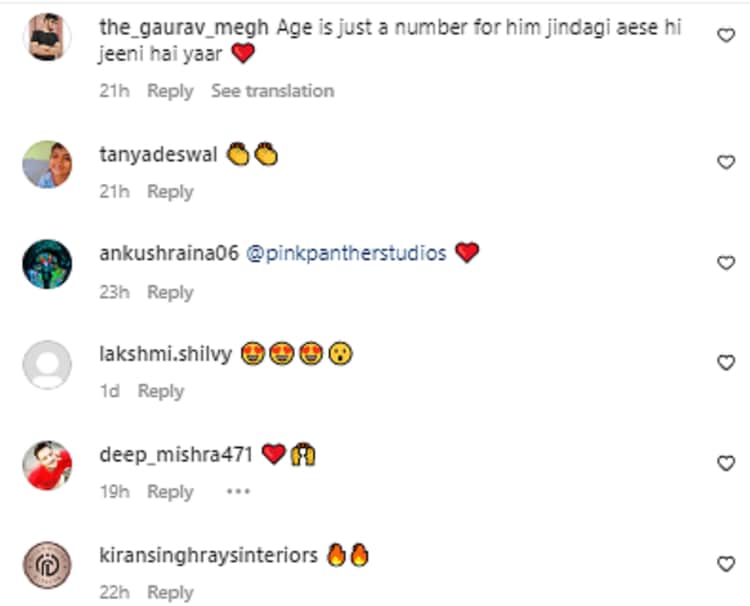Image resolution: width=750 pixels, height=606 pixels.
Task: Click the ankushraina06 username
Action: tap(169, 254)
